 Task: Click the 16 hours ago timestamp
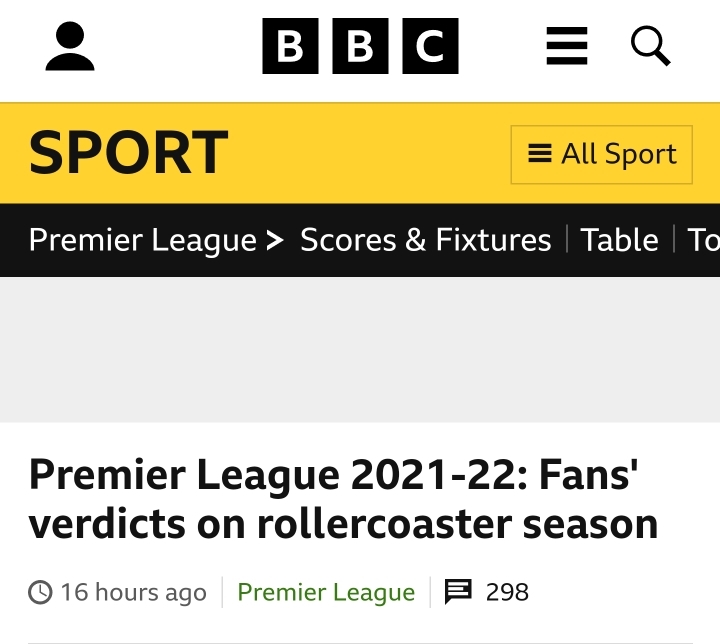134,592
